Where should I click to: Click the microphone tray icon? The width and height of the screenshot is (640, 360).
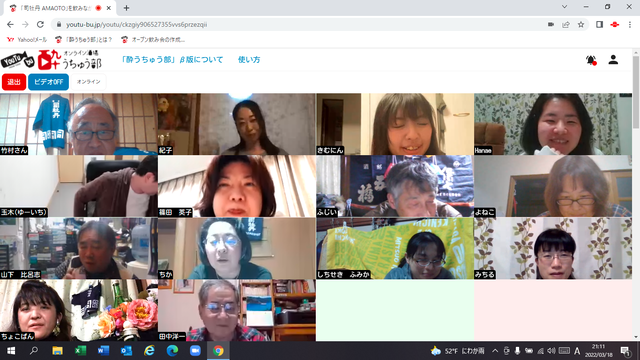(518, 351)
